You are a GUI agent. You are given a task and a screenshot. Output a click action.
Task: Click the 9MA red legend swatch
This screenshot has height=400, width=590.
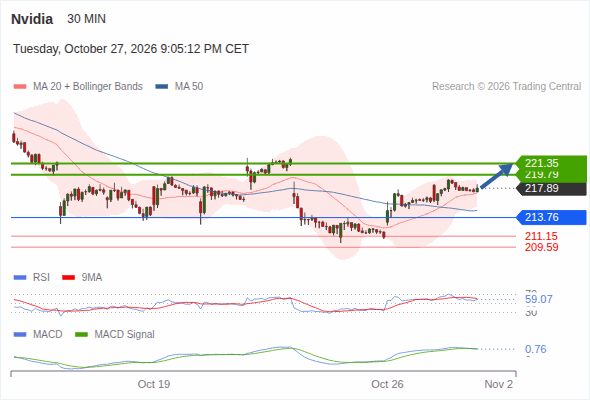pyautogui.click(x=68, y=278)
